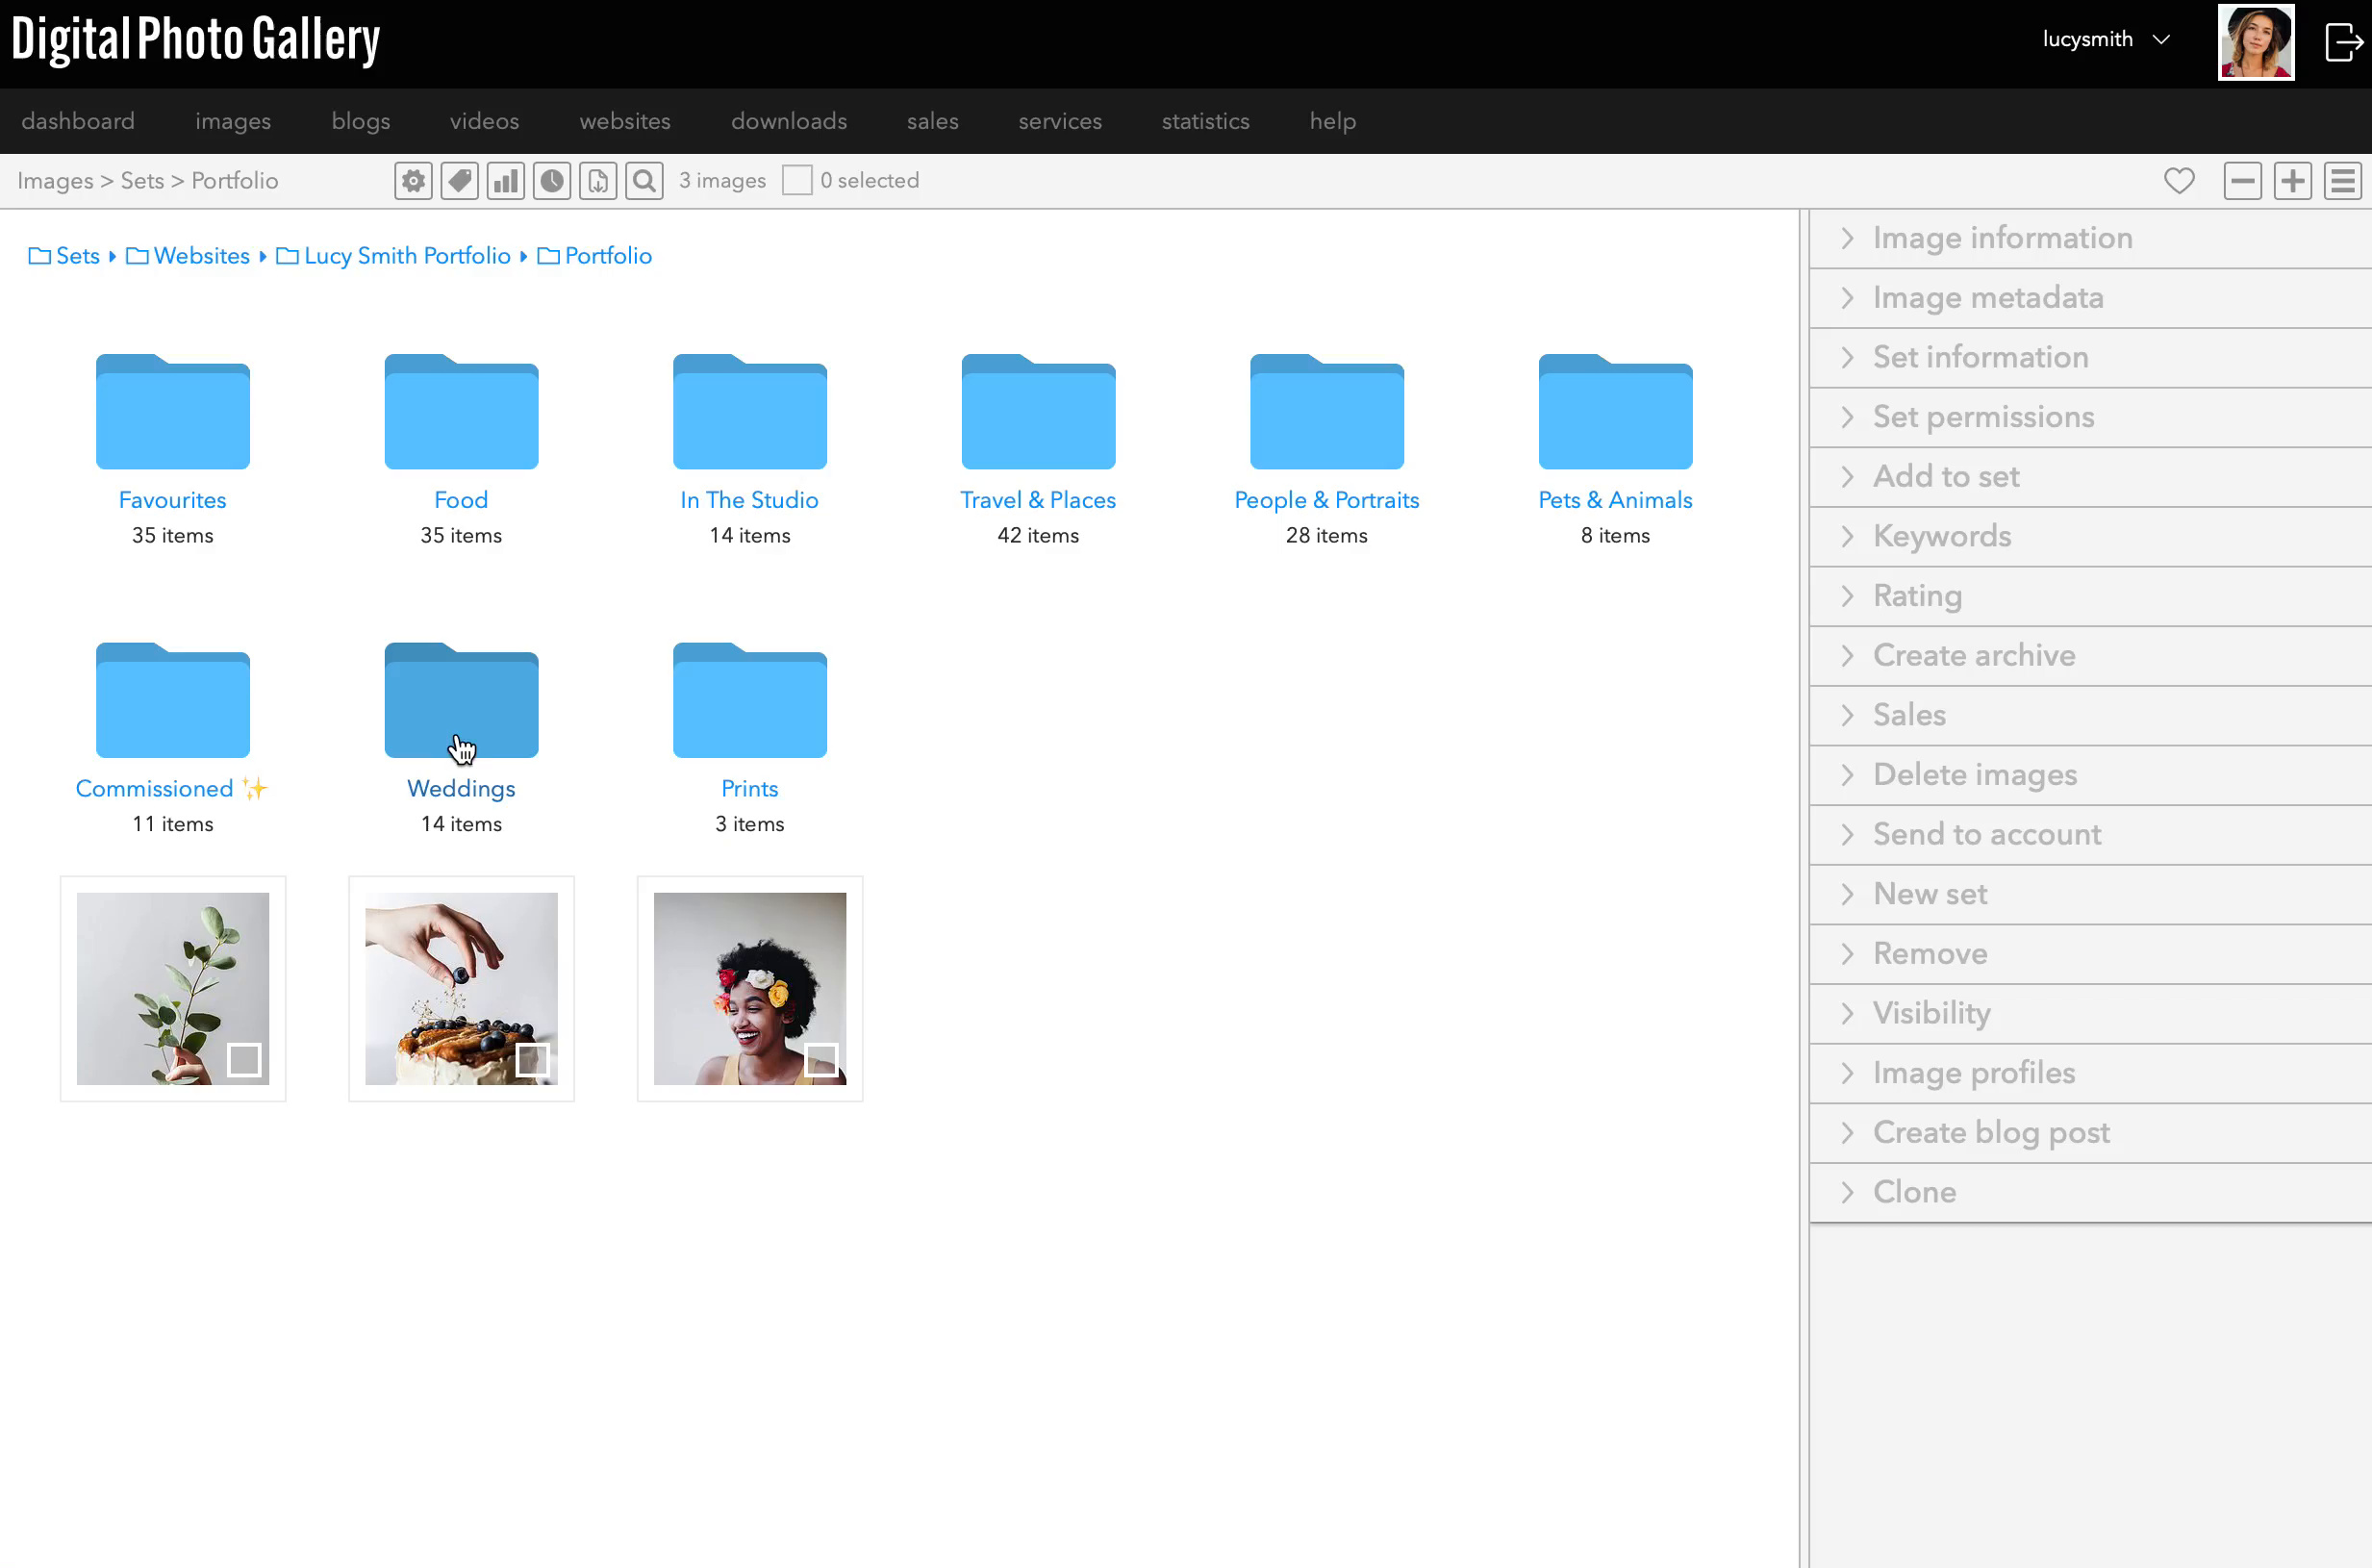Click the heart favourites icon

(2179, 181)
